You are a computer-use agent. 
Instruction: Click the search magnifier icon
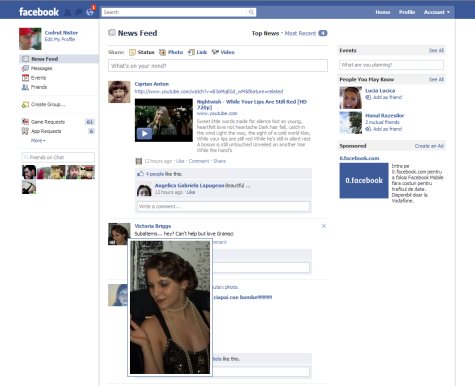click(x=251, y=12)
